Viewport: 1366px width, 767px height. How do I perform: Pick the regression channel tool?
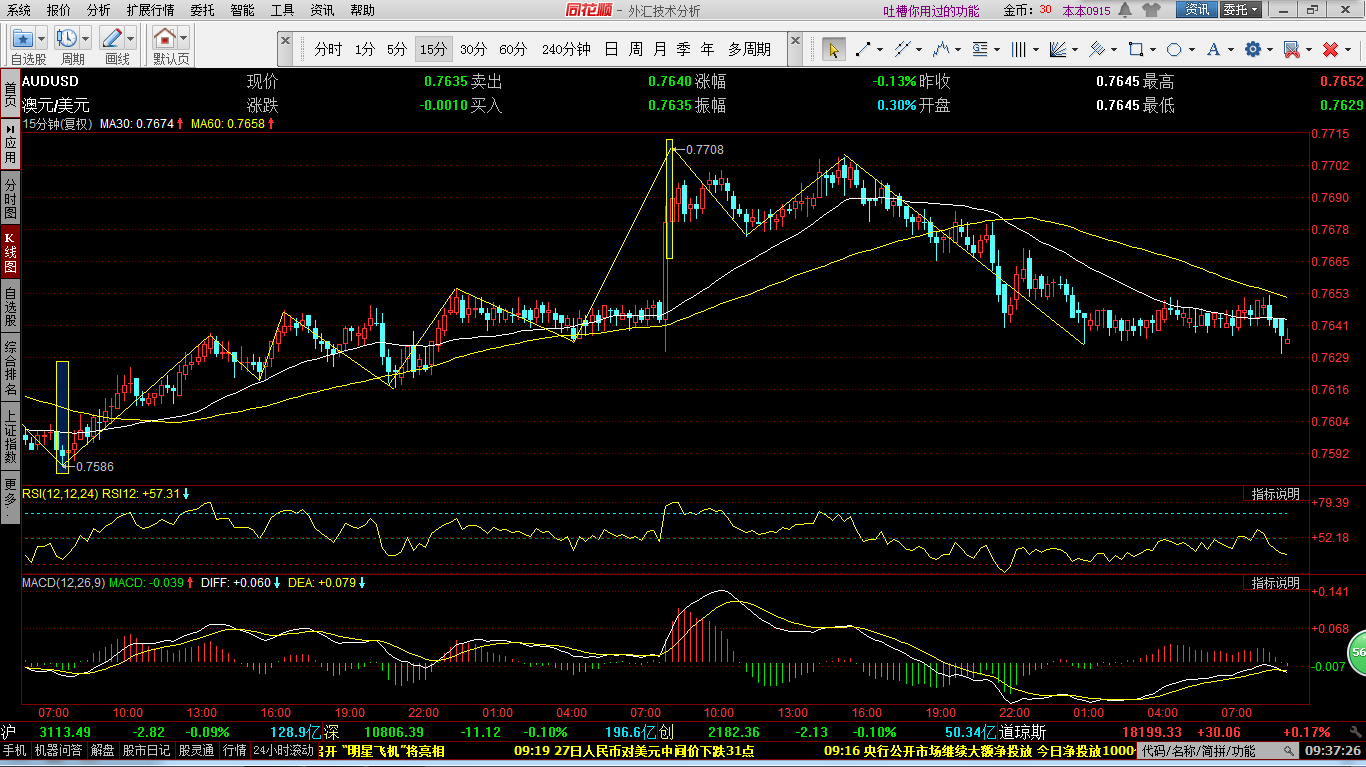(x=1097, y=49)
